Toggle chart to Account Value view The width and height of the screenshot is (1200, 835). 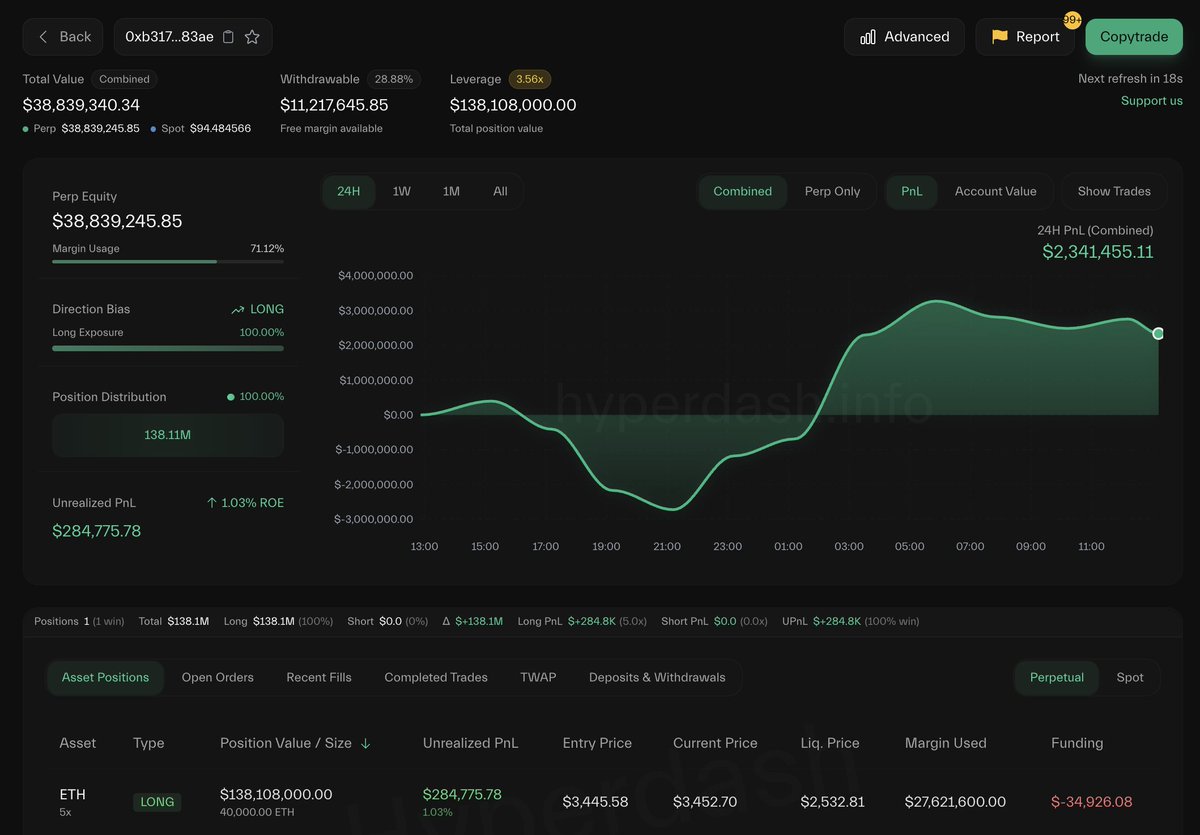pos(995,191)
